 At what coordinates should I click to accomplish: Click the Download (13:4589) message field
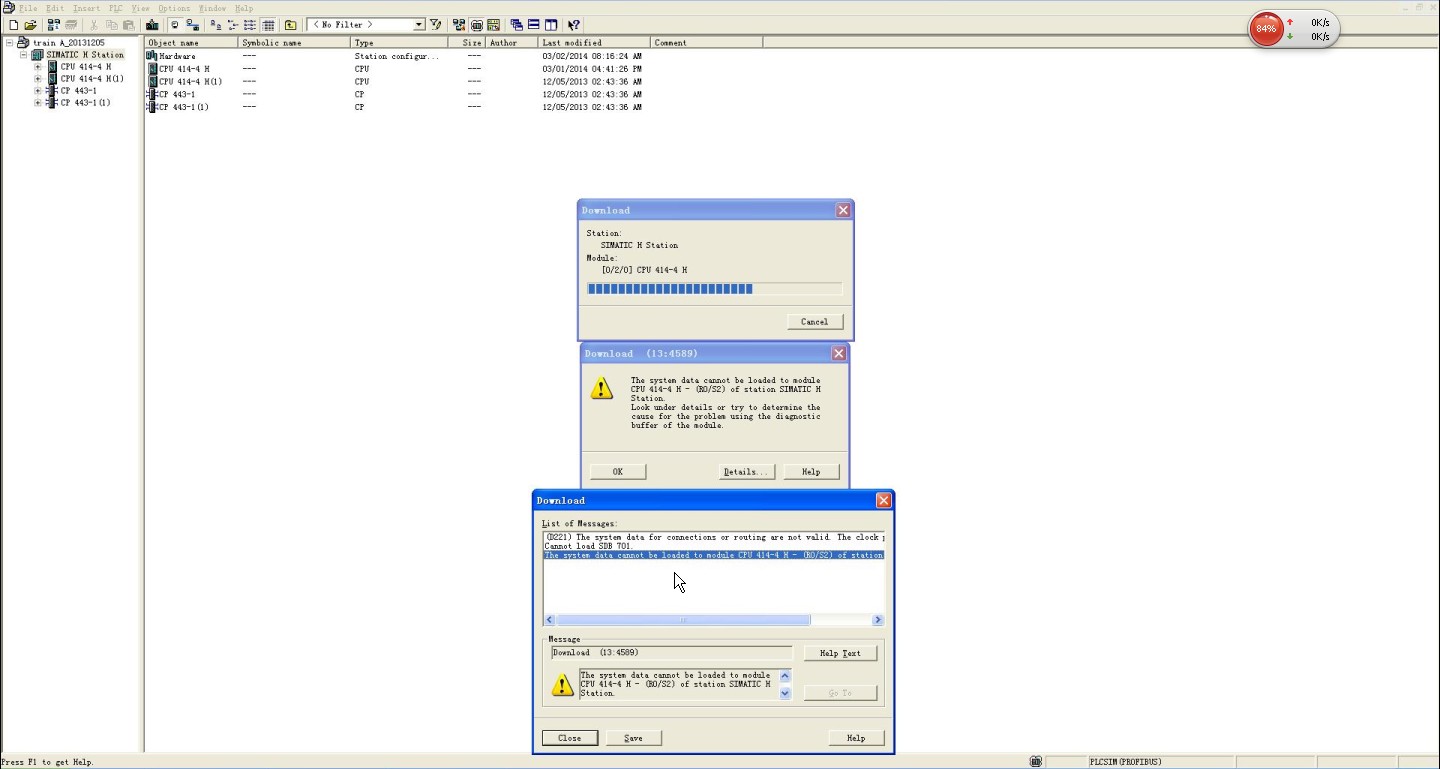click(x=672, y=653)
